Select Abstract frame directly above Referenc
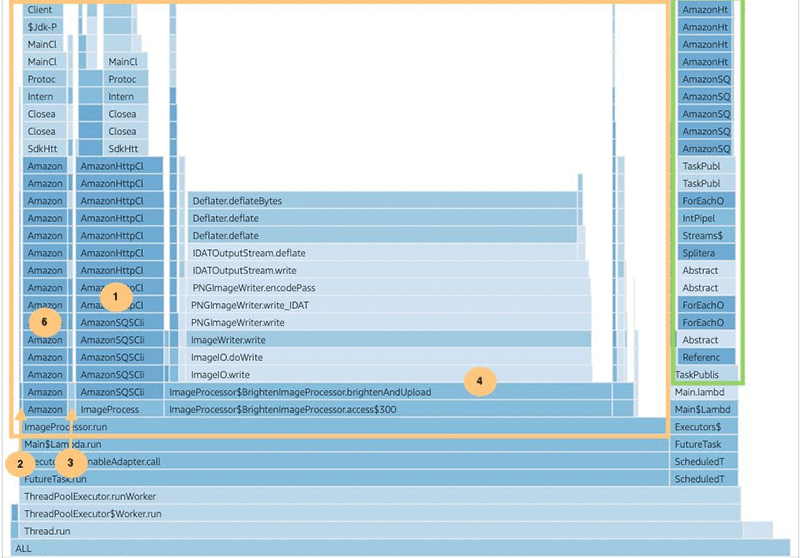Viewport: 800px width, 558px height. click(x=706, y=340)
